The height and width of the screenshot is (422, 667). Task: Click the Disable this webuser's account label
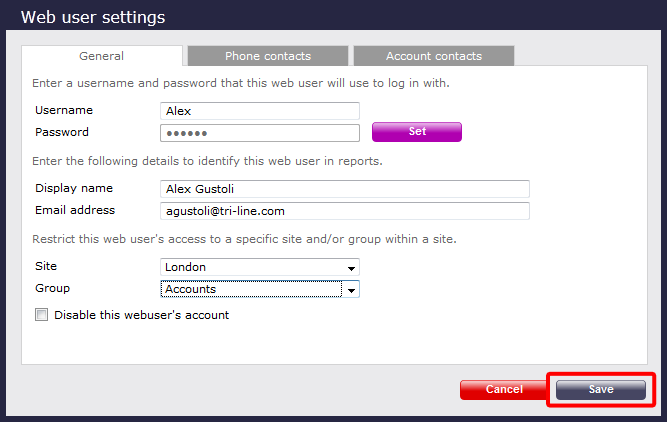pos(142,315)
